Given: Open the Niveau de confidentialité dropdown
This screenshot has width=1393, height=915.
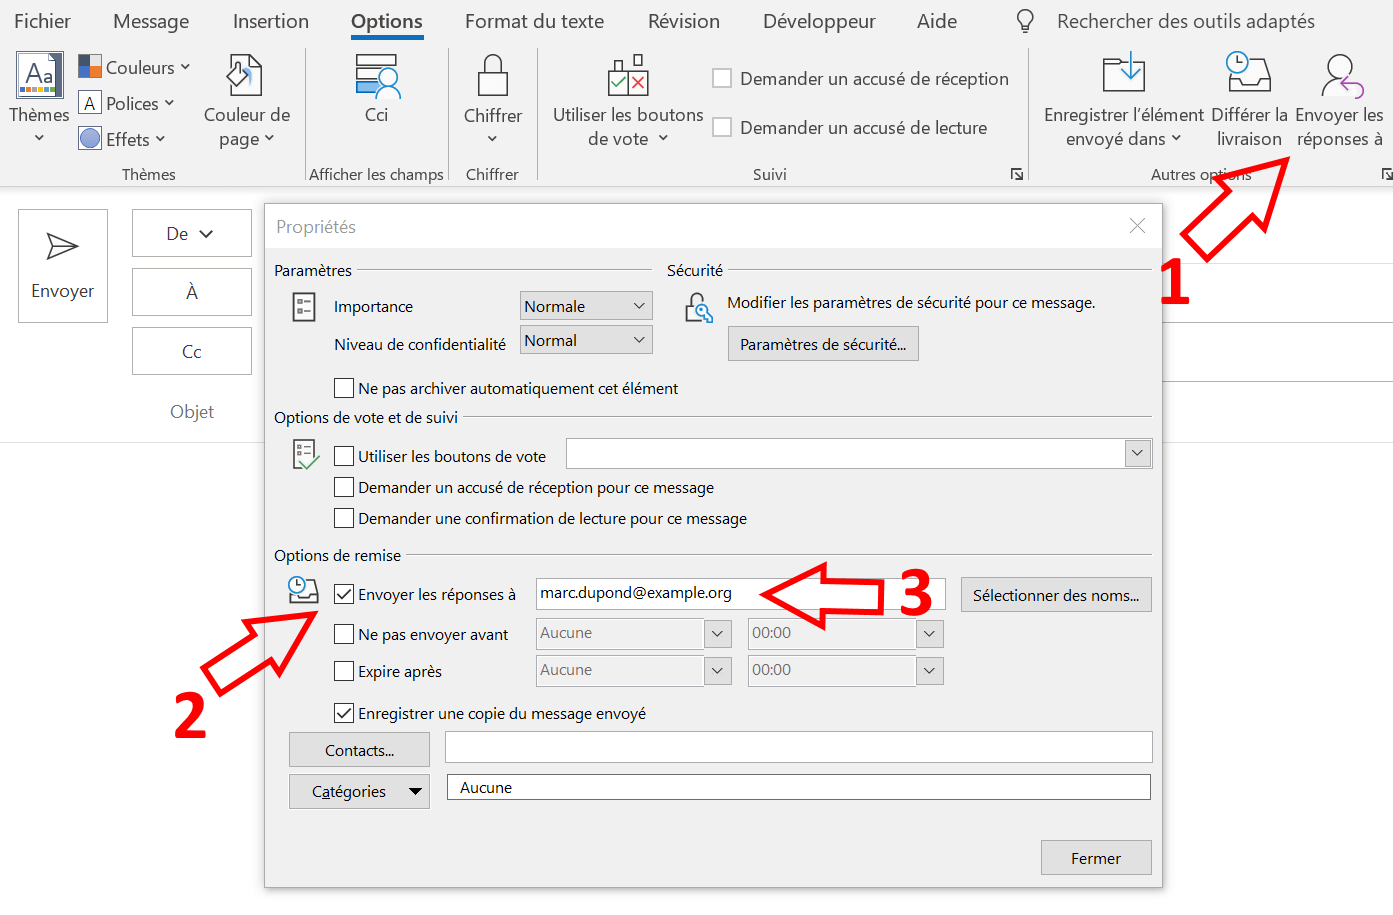Looking at the screenshot, I should 586,340.
